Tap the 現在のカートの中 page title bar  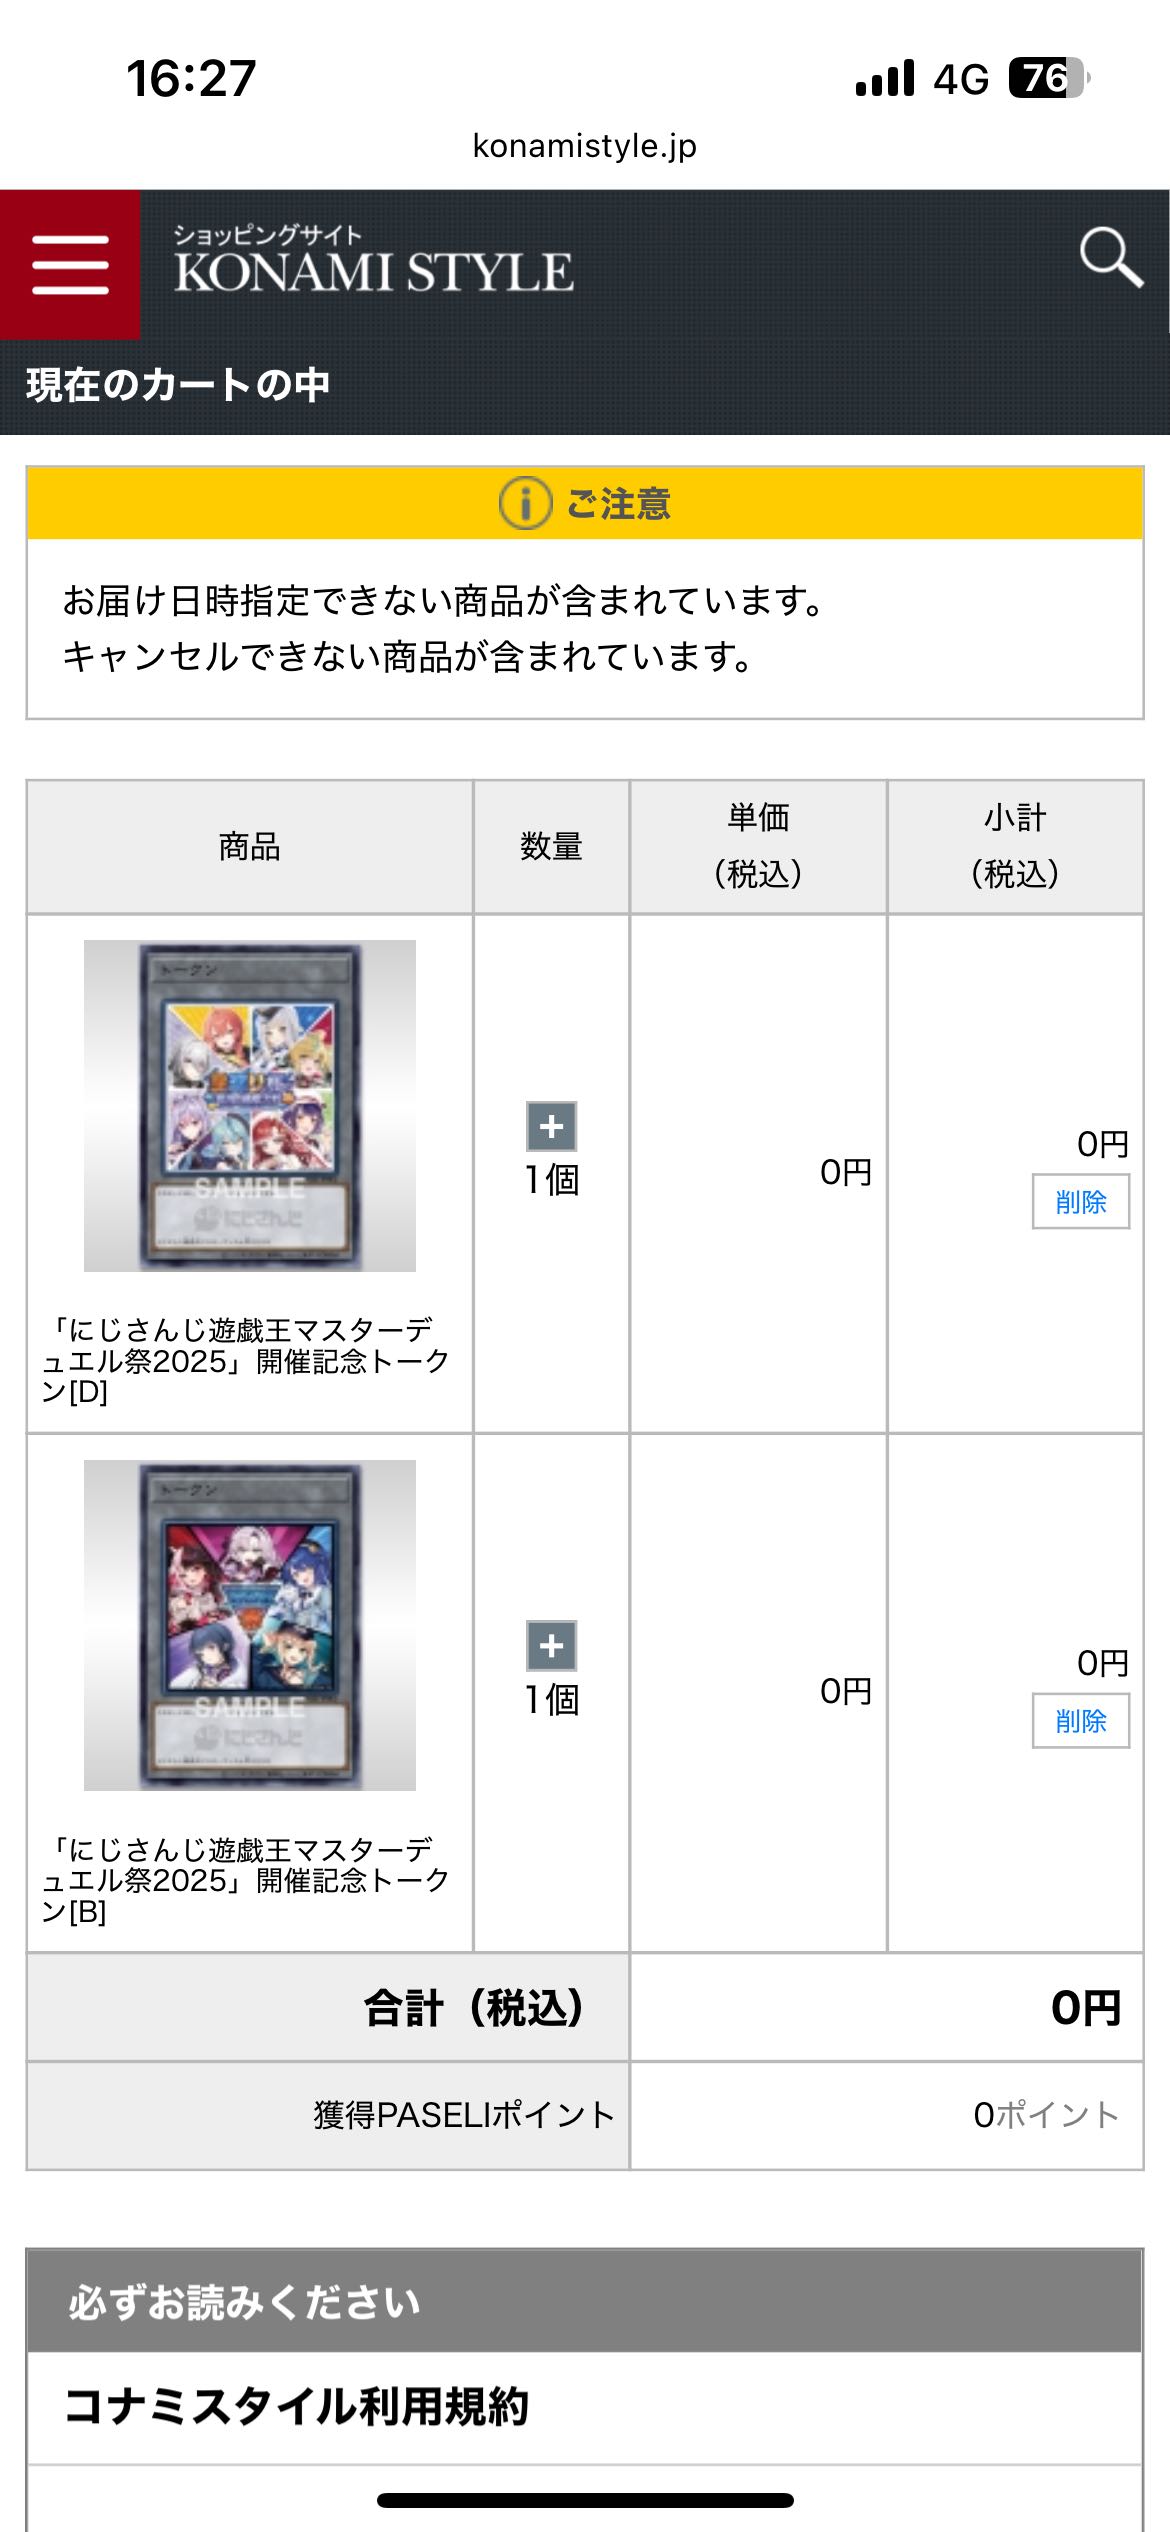click(x=585, y=385)
